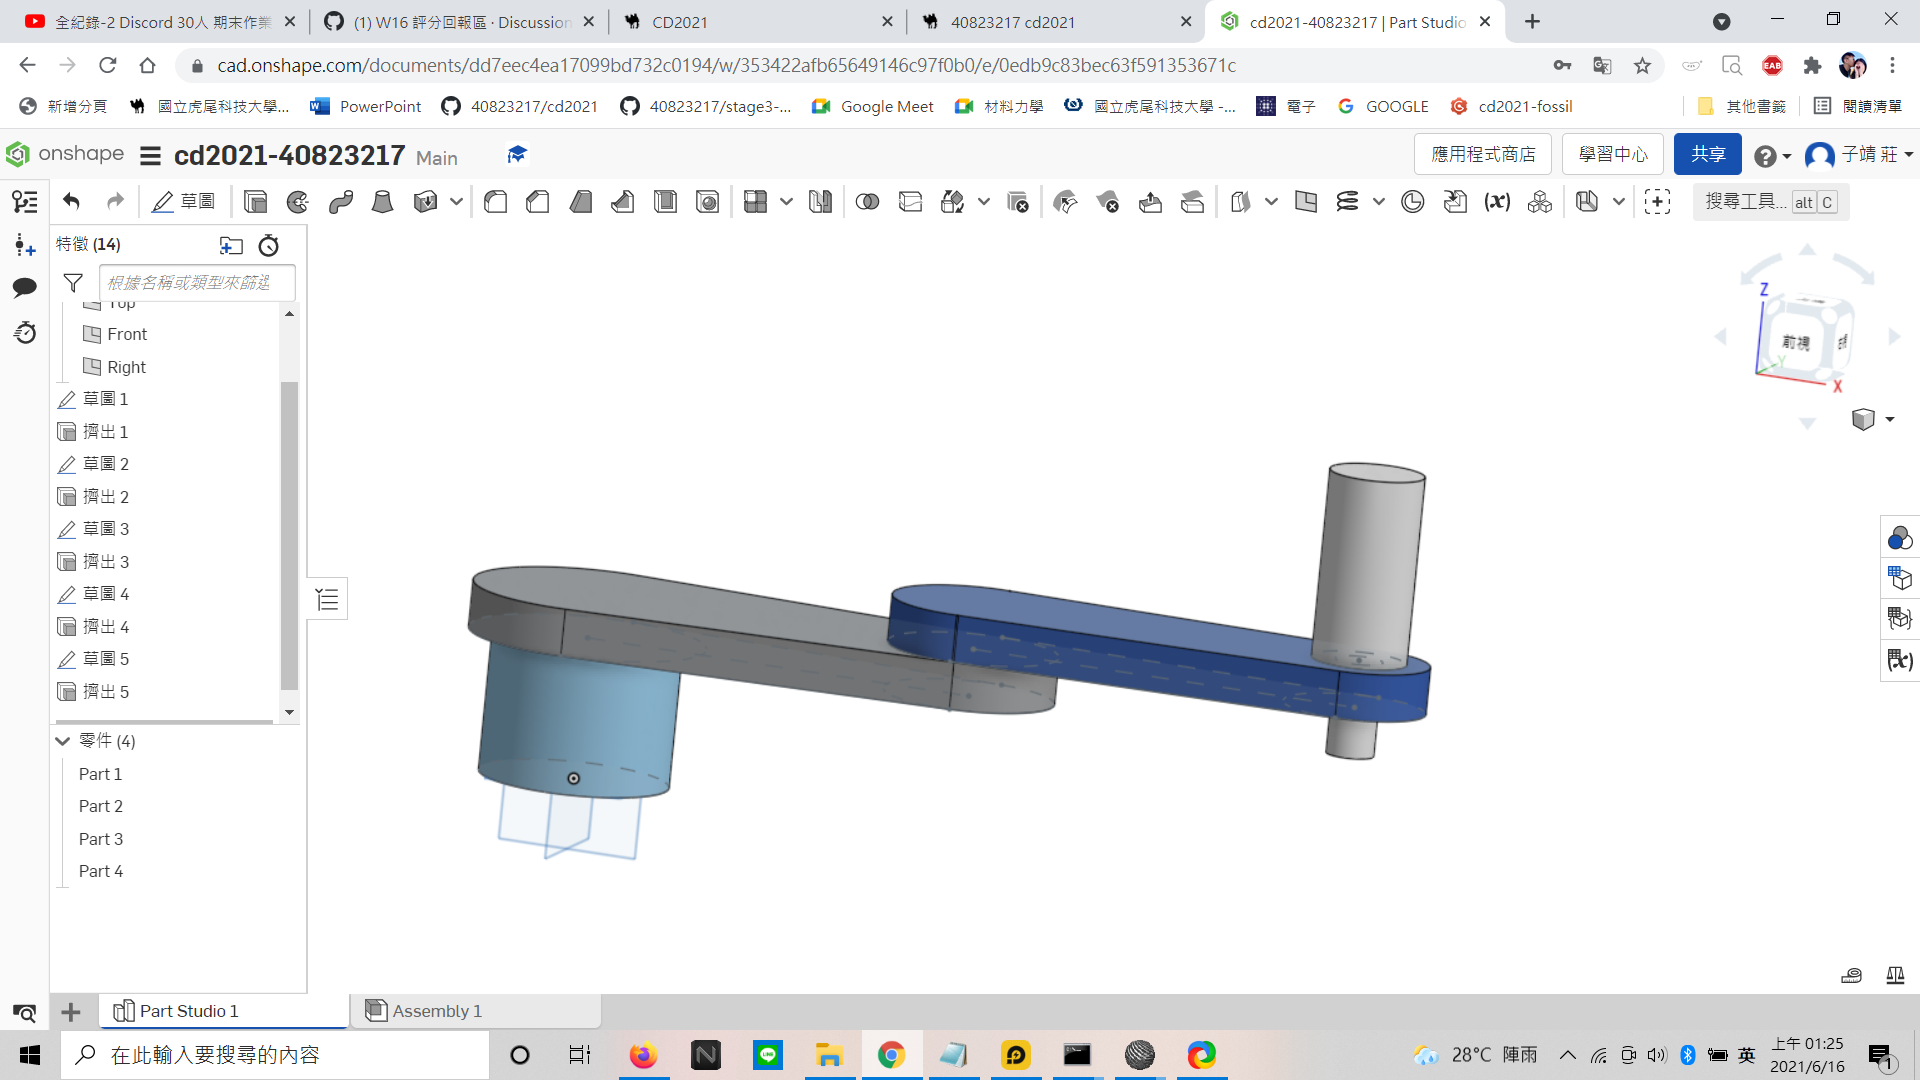The height and width of the screenshot is (1080, 1920).
Task: Open the Appearance editor panel icon
Action: [x=1900, y=539]
